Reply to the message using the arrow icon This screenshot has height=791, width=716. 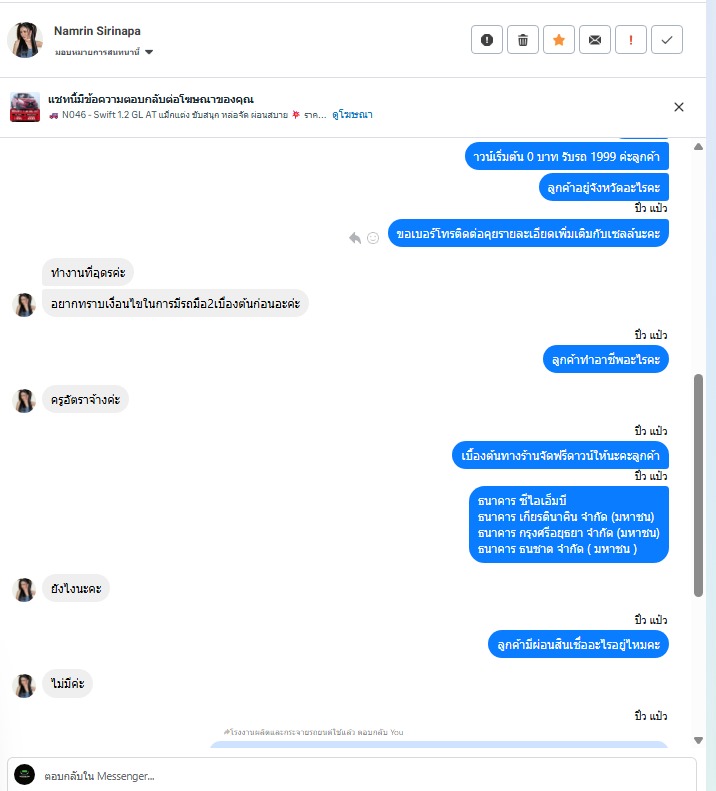[x=355, y=238]
